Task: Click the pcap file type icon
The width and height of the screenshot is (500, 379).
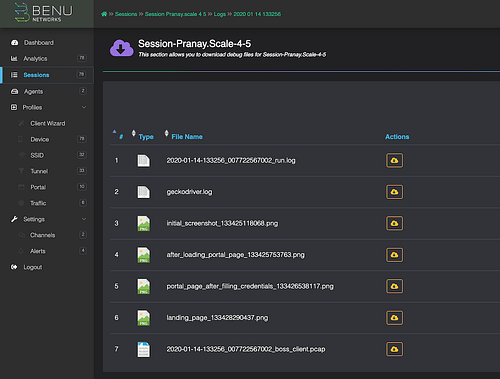Action: coord(144,349)
